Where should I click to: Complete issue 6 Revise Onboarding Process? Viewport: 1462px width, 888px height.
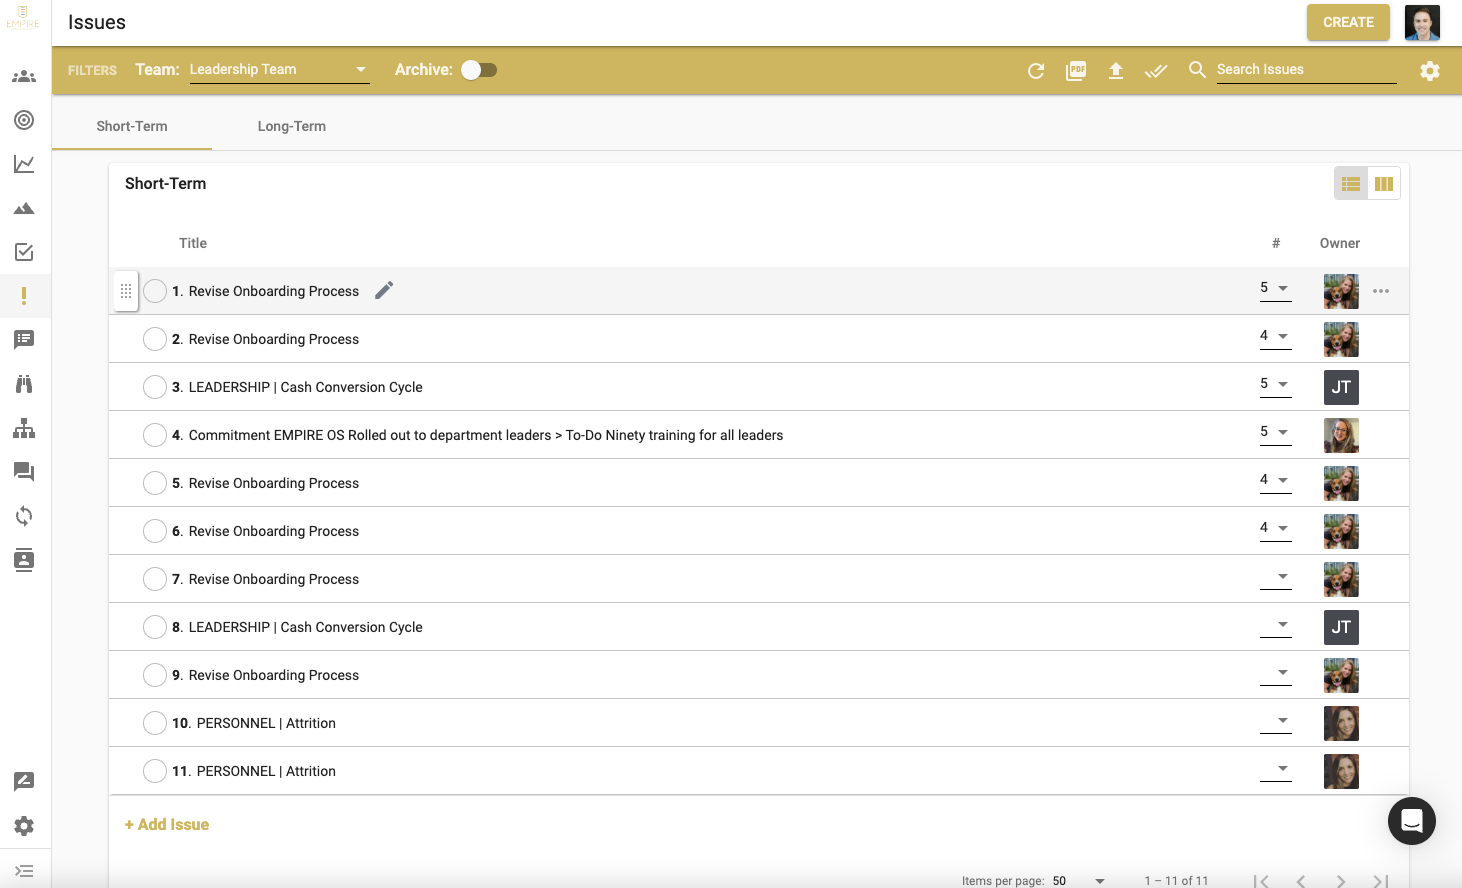click(155, 531)
